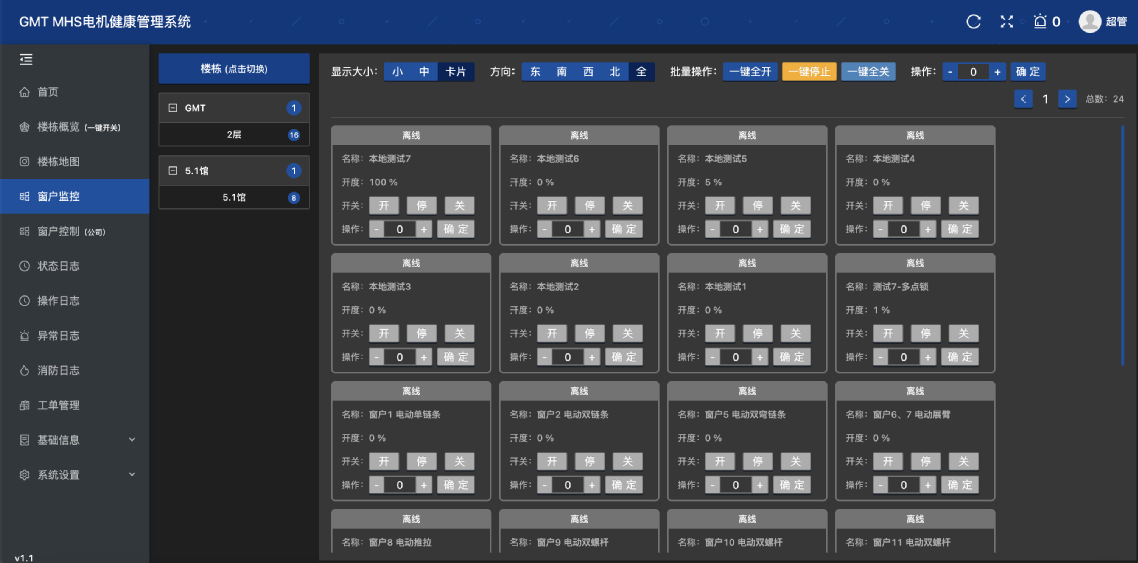Confirm the batch operation with 确定
This screenshot has width=1138, height=563.
[x=1028, y=72]
